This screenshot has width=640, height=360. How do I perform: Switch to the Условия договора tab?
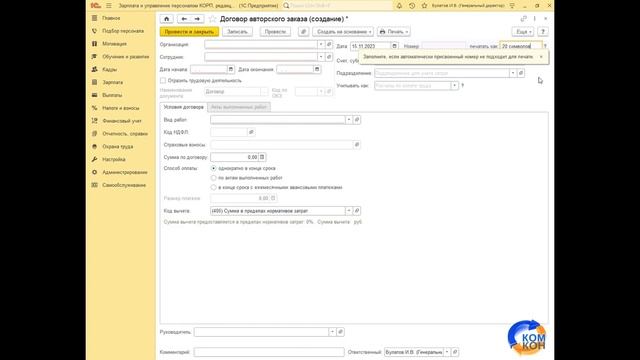pyautogui.click(x=183, y=107)
